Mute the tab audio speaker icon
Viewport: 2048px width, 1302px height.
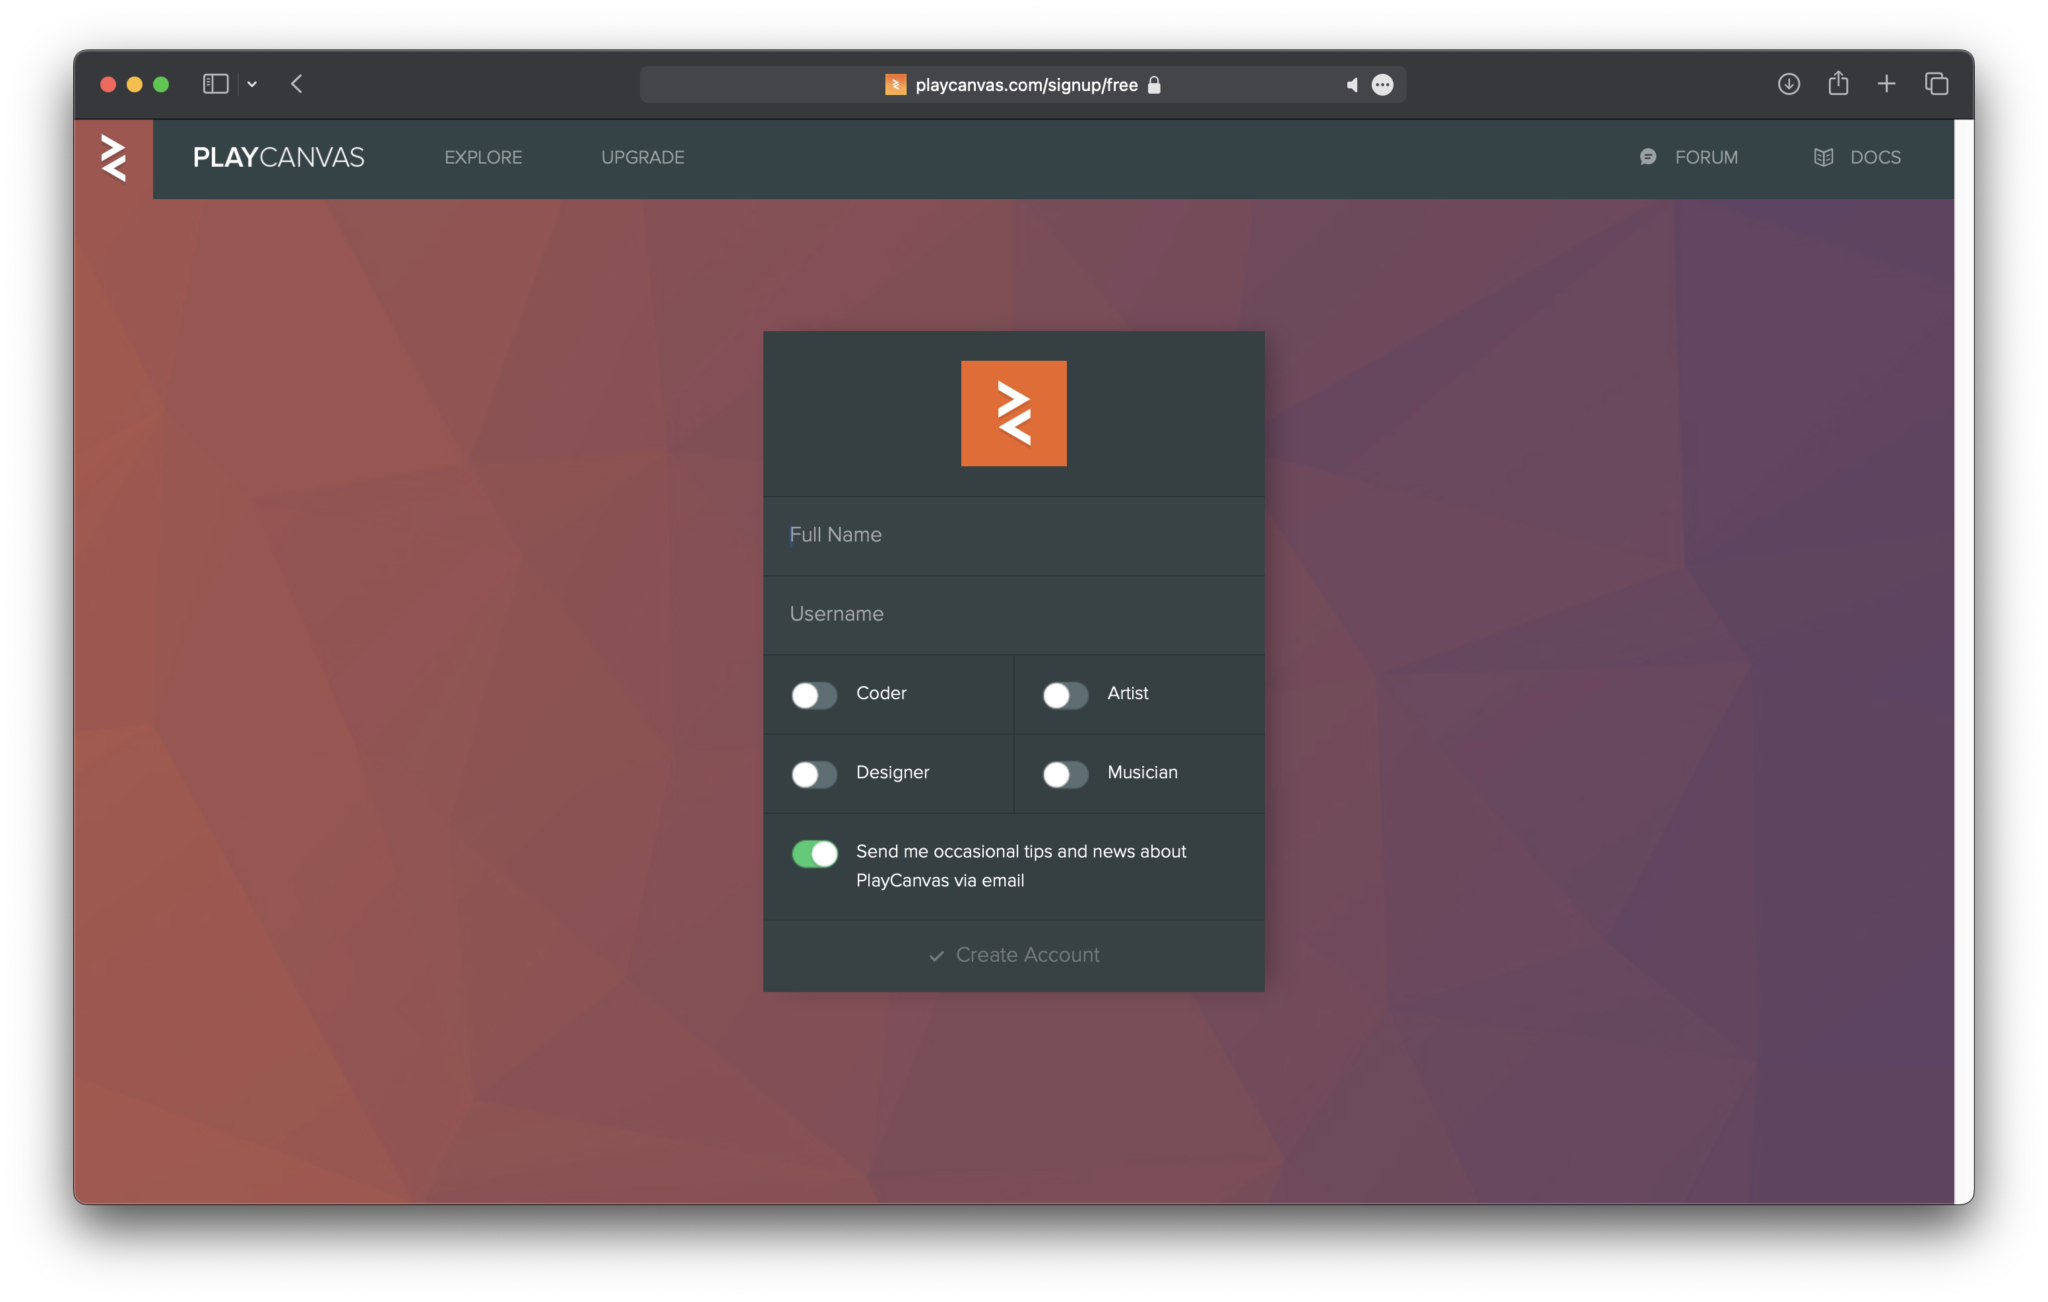point(1351,85)
